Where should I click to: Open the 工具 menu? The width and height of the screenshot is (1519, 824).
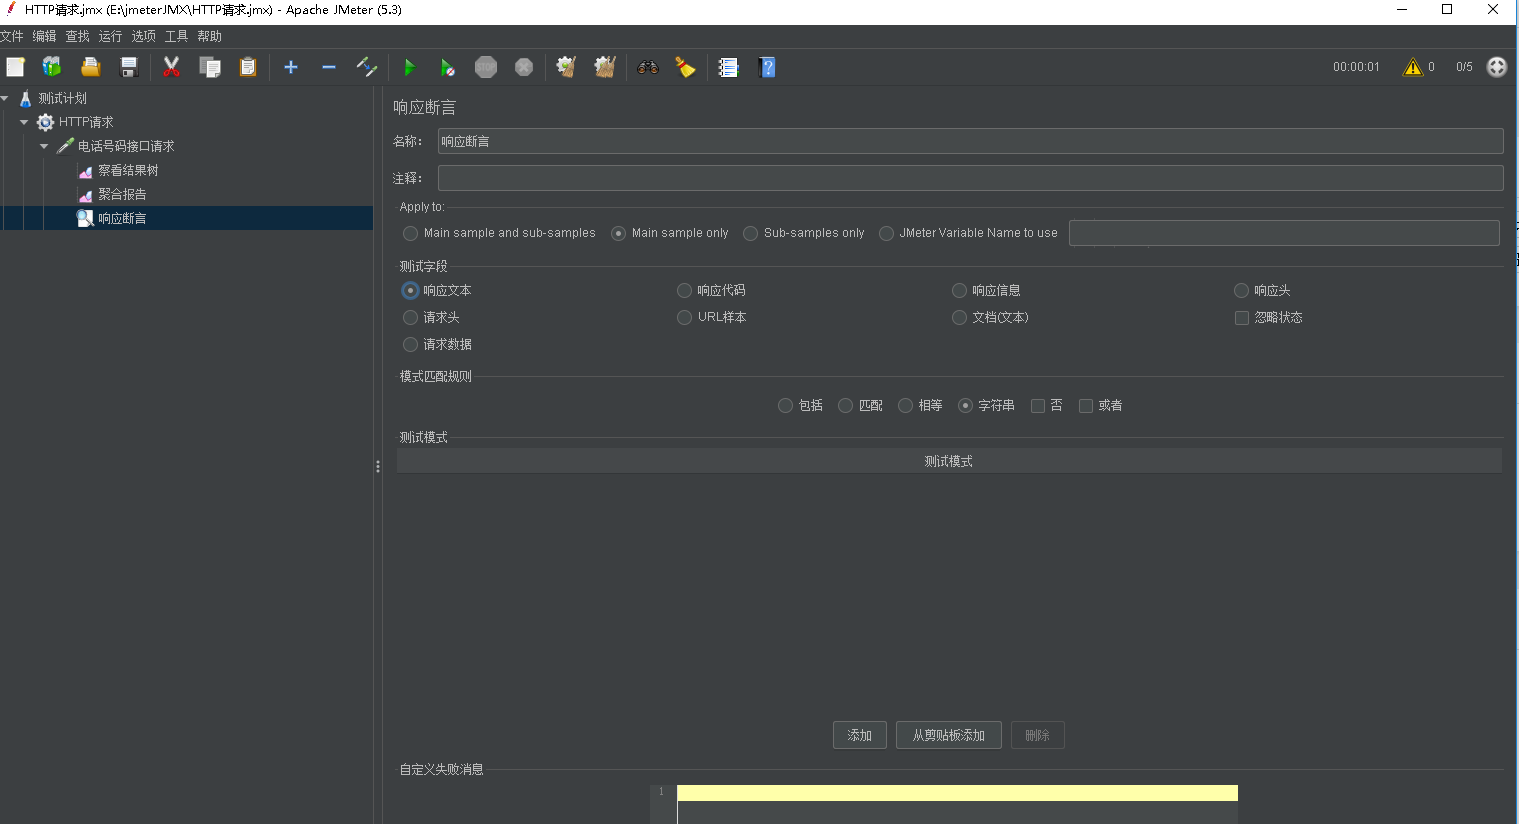pyautogui.click(x=176, y=36)
